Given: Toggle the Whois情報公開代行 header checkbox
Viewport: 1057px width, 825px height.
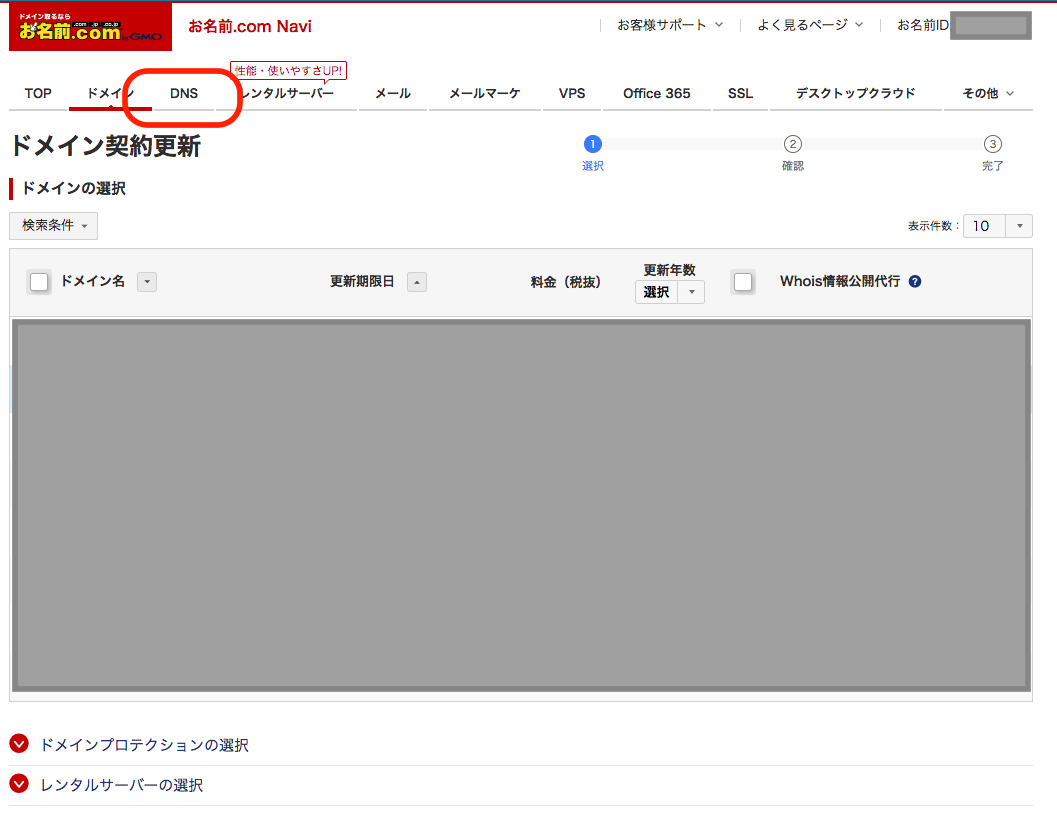Looking at the screenshot, I should click(743, 282).
